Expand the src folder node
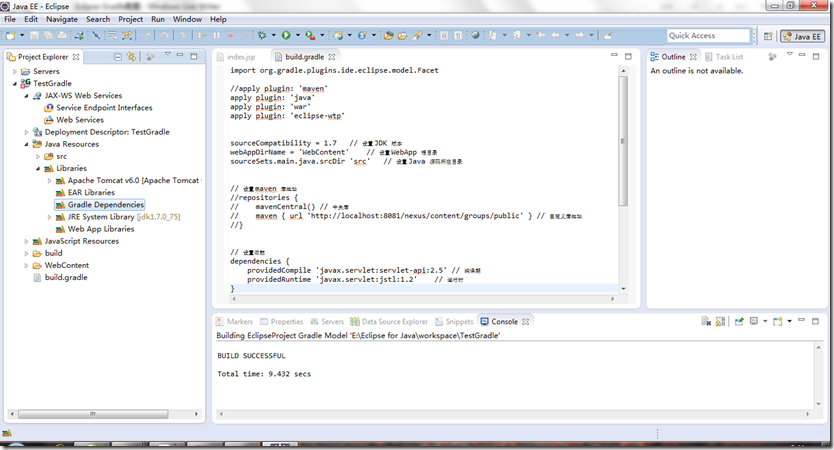The image size is (834, 450). 38,156
